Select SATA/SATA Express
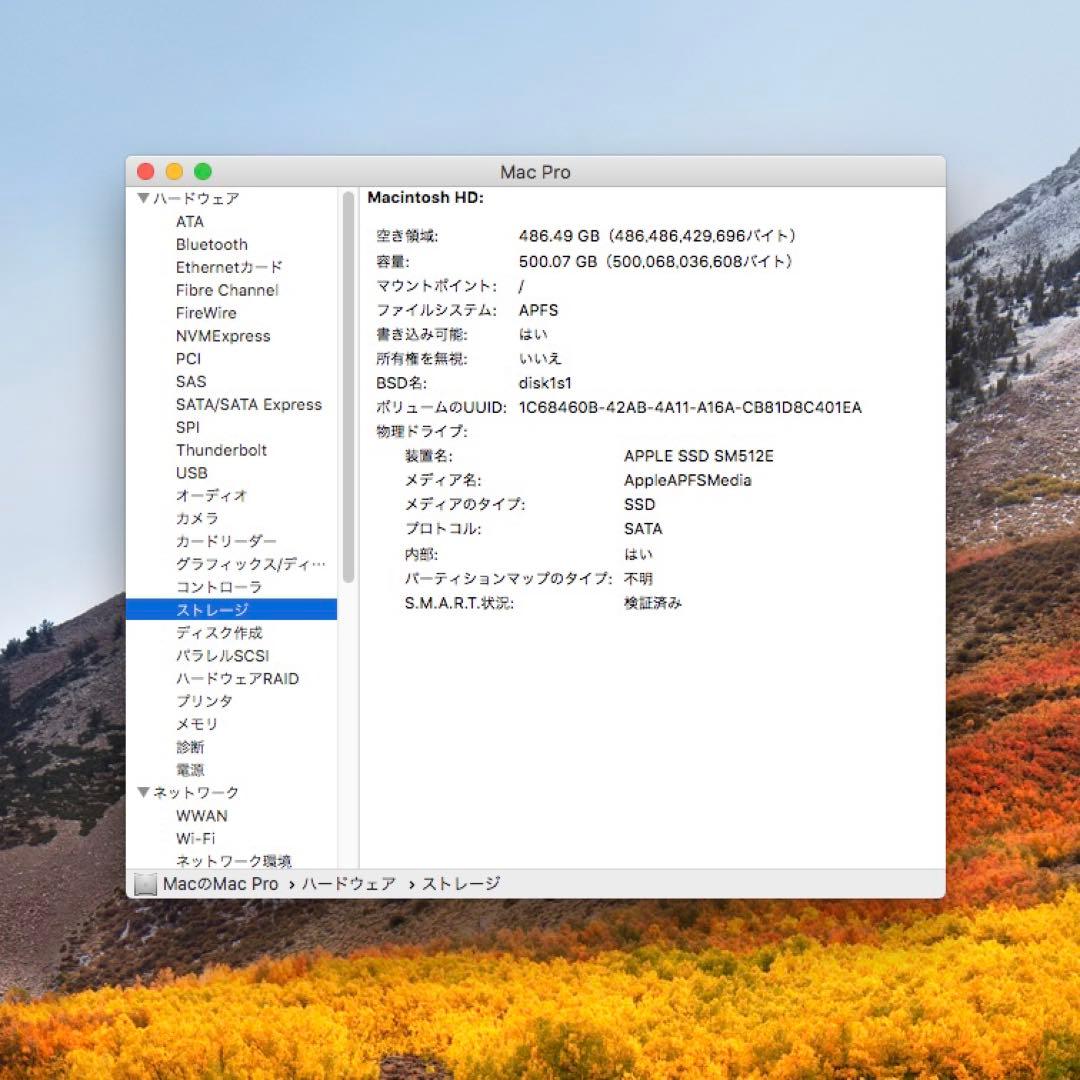The height and width of the screenshot is (1080, 1080). tap(249, 404)
